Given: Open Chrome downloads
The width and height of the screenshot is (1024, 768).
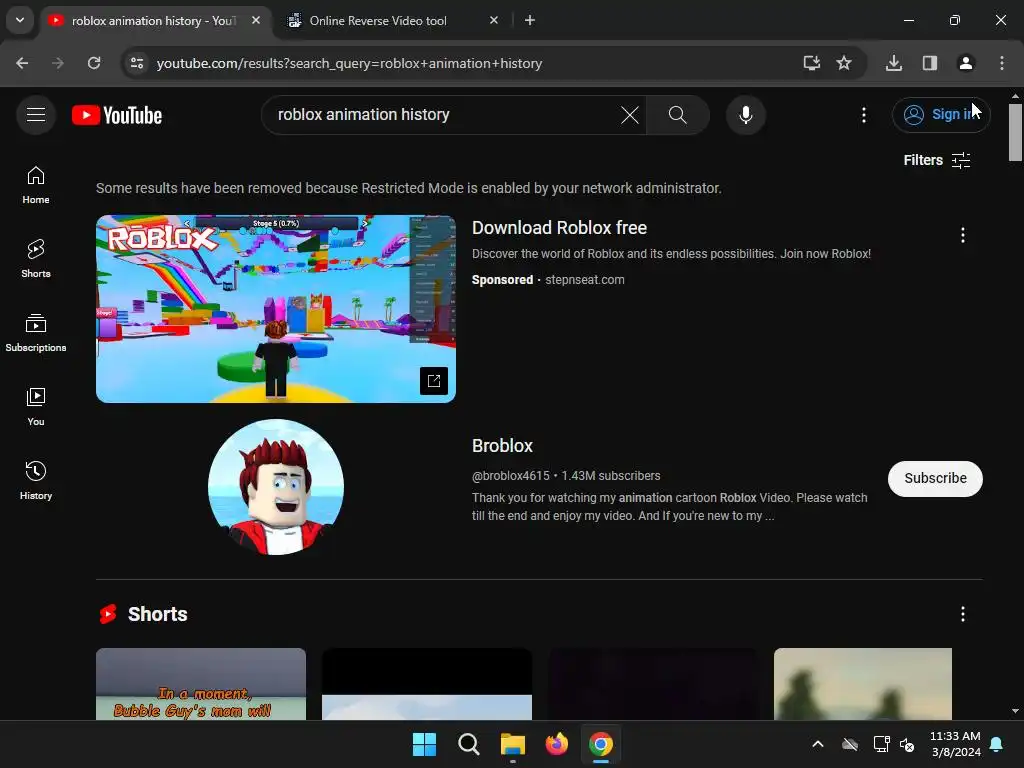Looking at the screenshot, I should click(x=893, y=63).
